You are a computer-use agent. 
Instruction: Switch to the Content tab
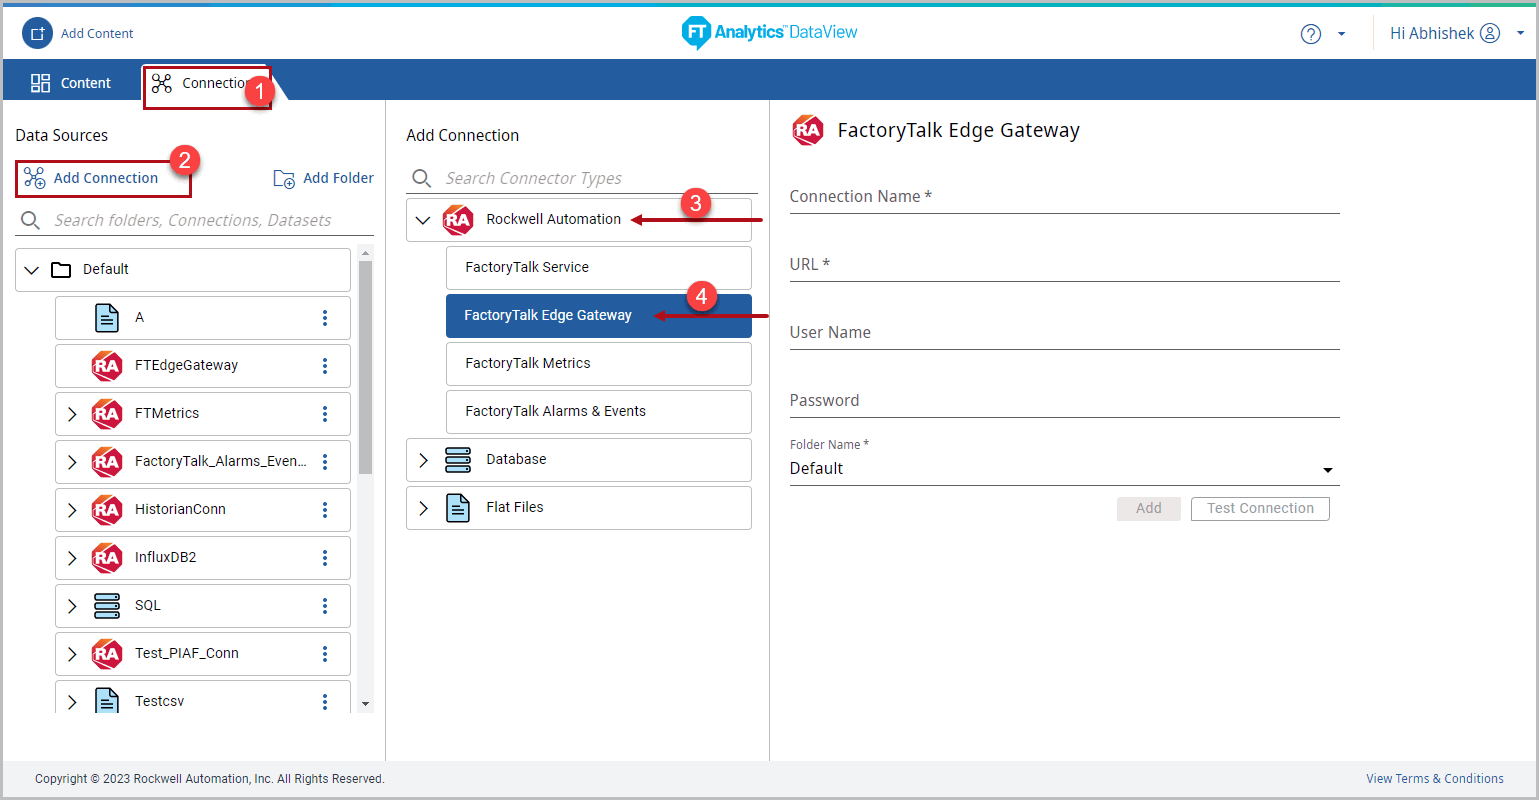tap(71, 83)
